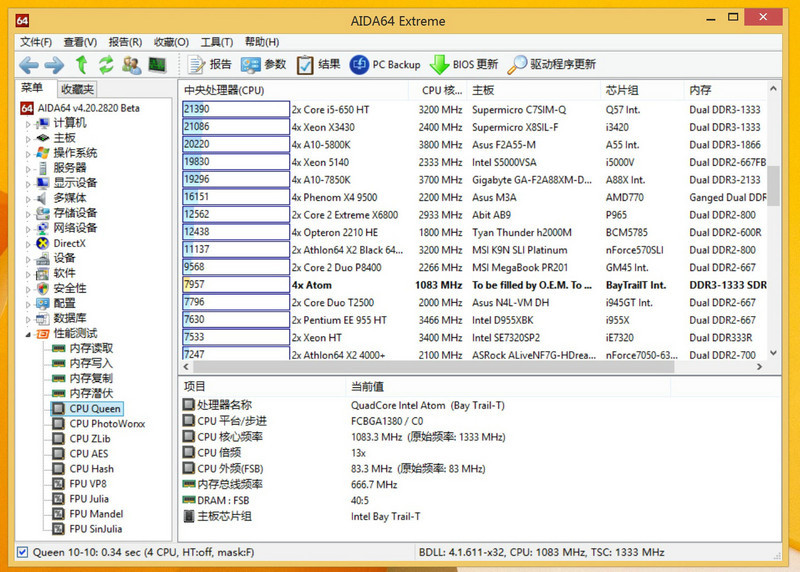Open the 工具(T) menu
Viewport: 800px width, 572px height.
click(x=217, y=42)
